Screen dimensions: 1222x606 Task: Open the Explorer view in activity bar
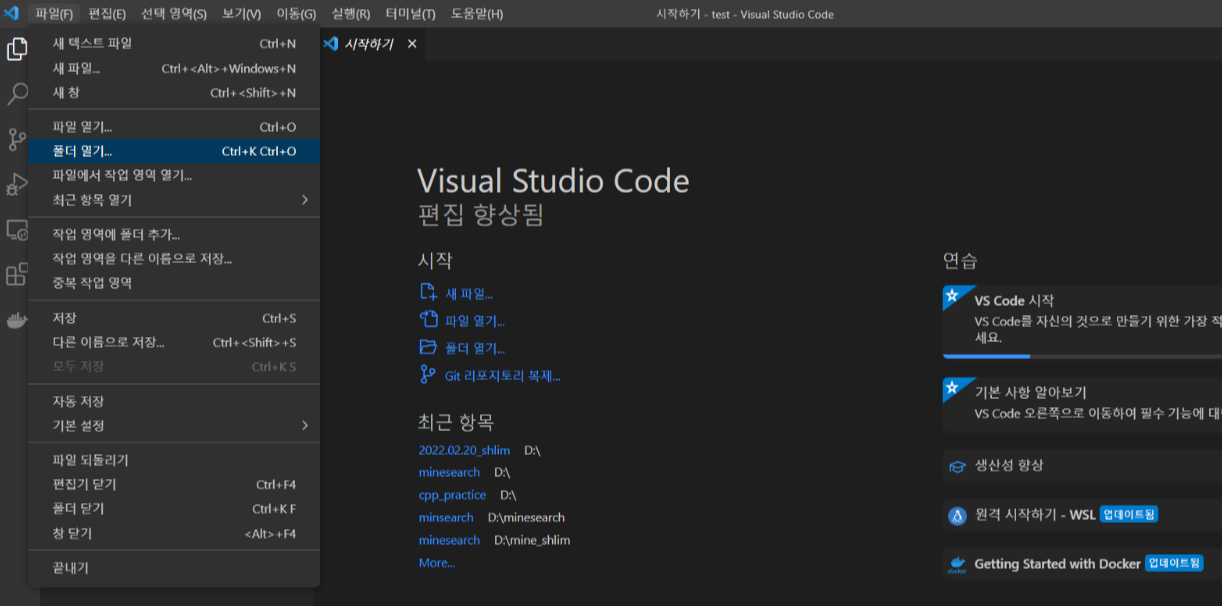[17, 49]
